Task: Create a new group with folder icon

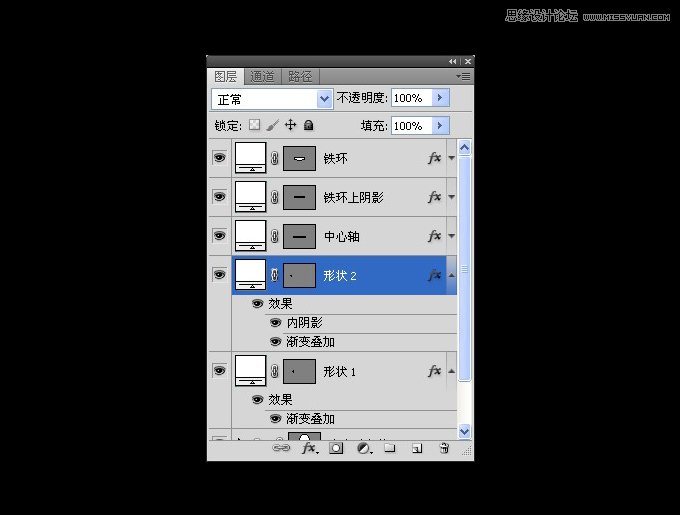Action: [x=390, y=448]
